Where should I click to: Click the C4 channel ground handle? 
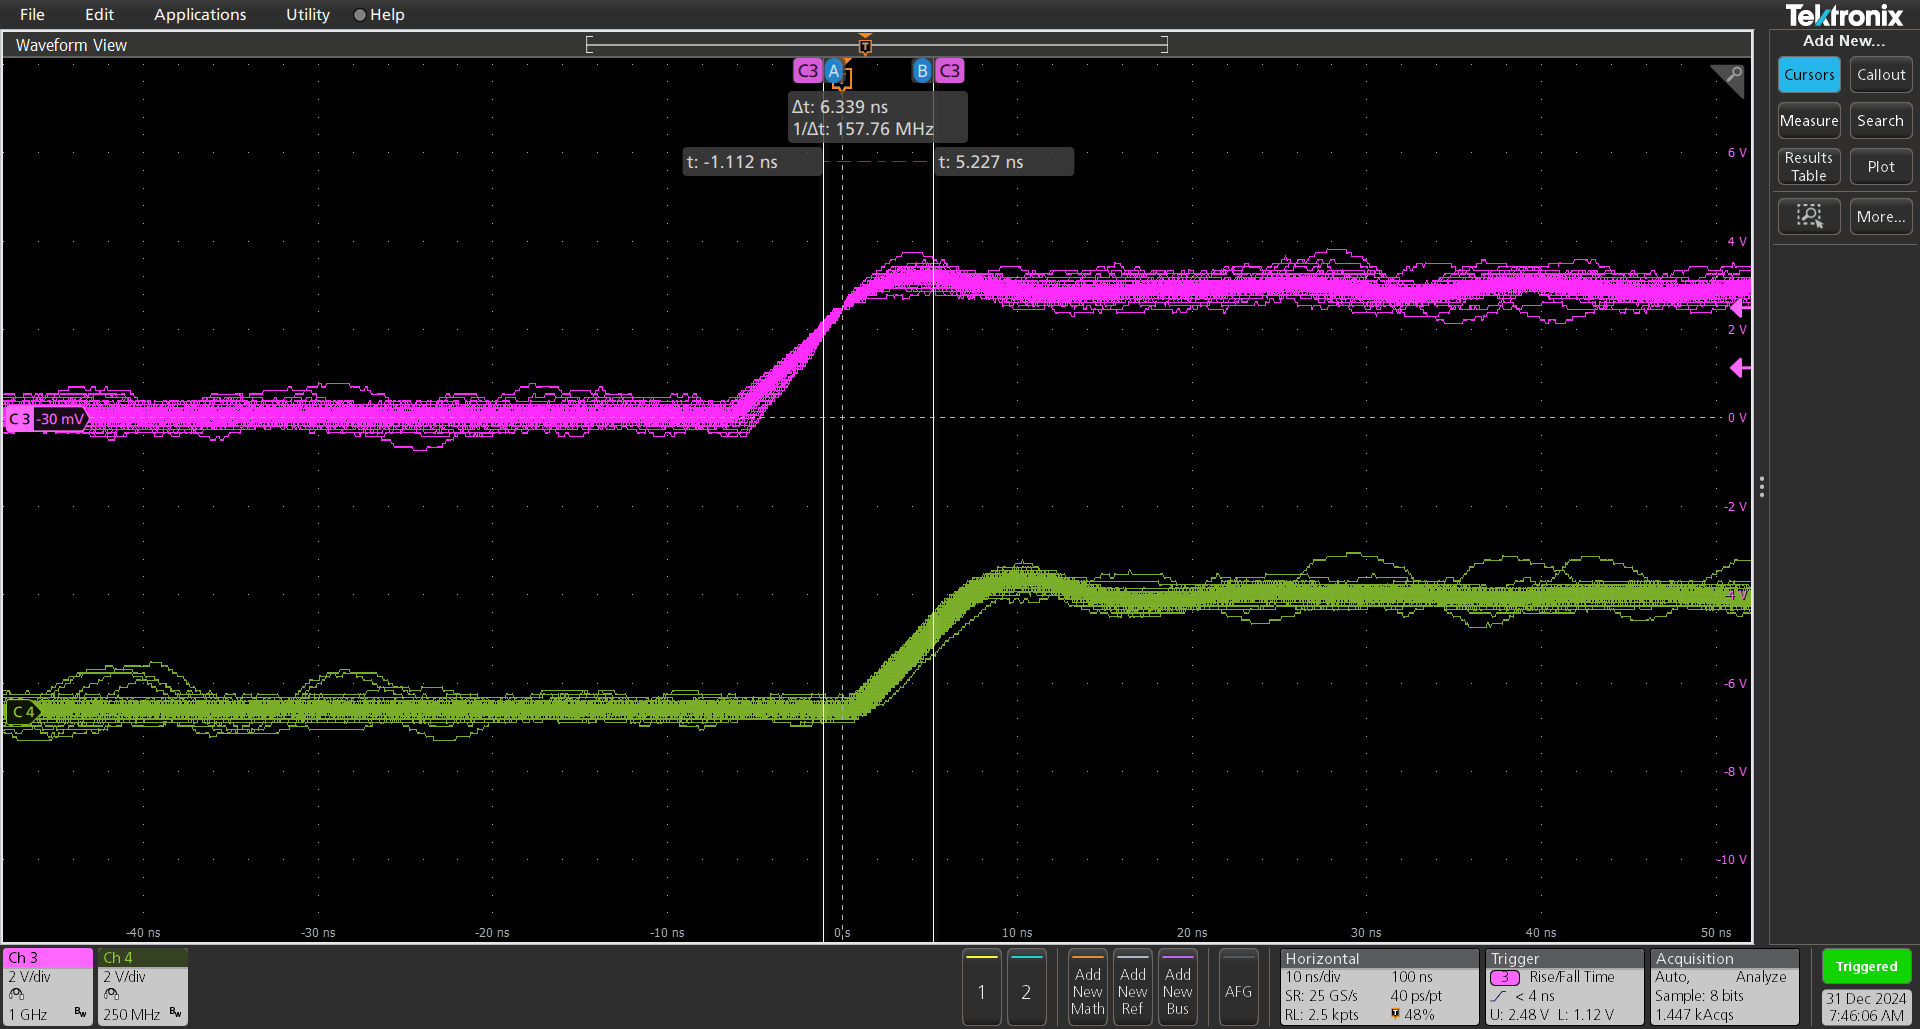pyautogui.click(x=22, y=712)
